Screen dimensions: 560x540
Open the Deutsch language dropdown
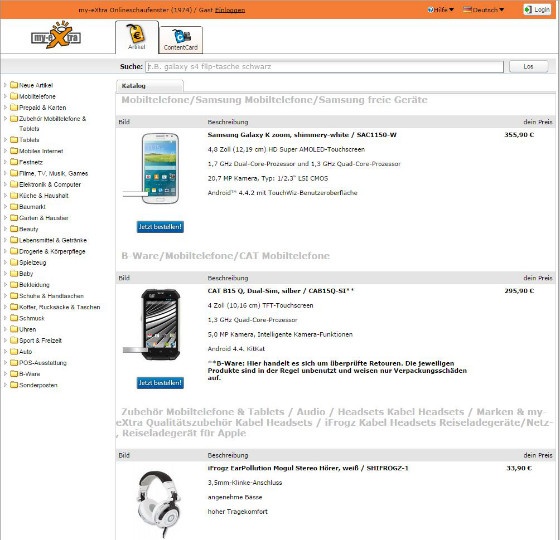tap(484, 10)
